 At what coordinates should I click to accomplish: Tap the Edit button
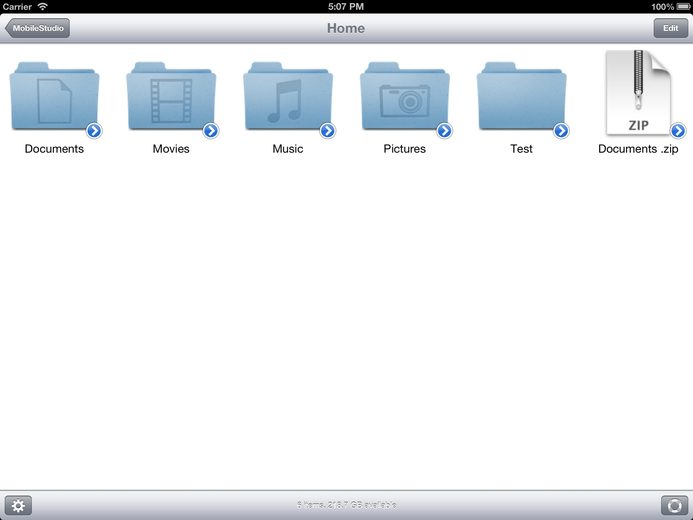pos(670,28)
